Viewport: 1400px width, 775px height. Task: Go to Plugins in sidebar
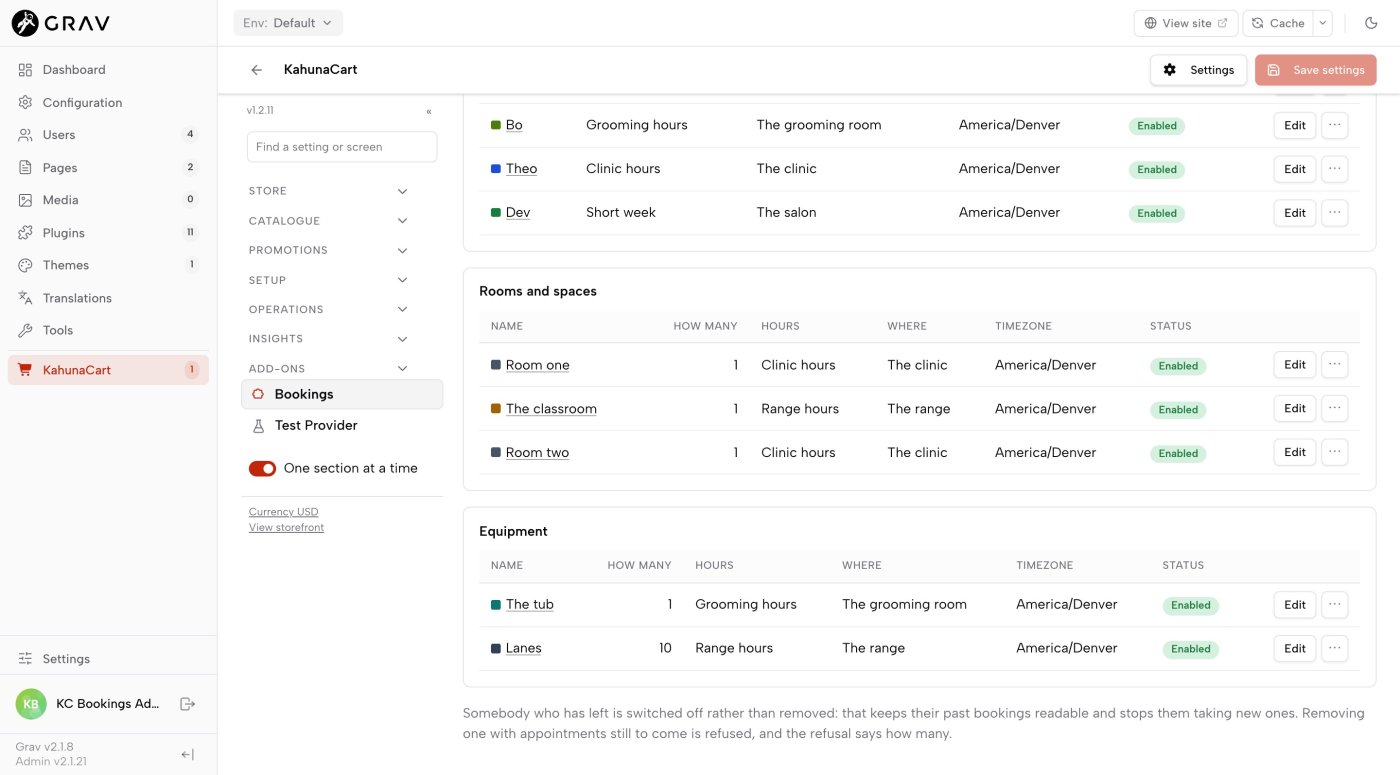pos(108,233)
